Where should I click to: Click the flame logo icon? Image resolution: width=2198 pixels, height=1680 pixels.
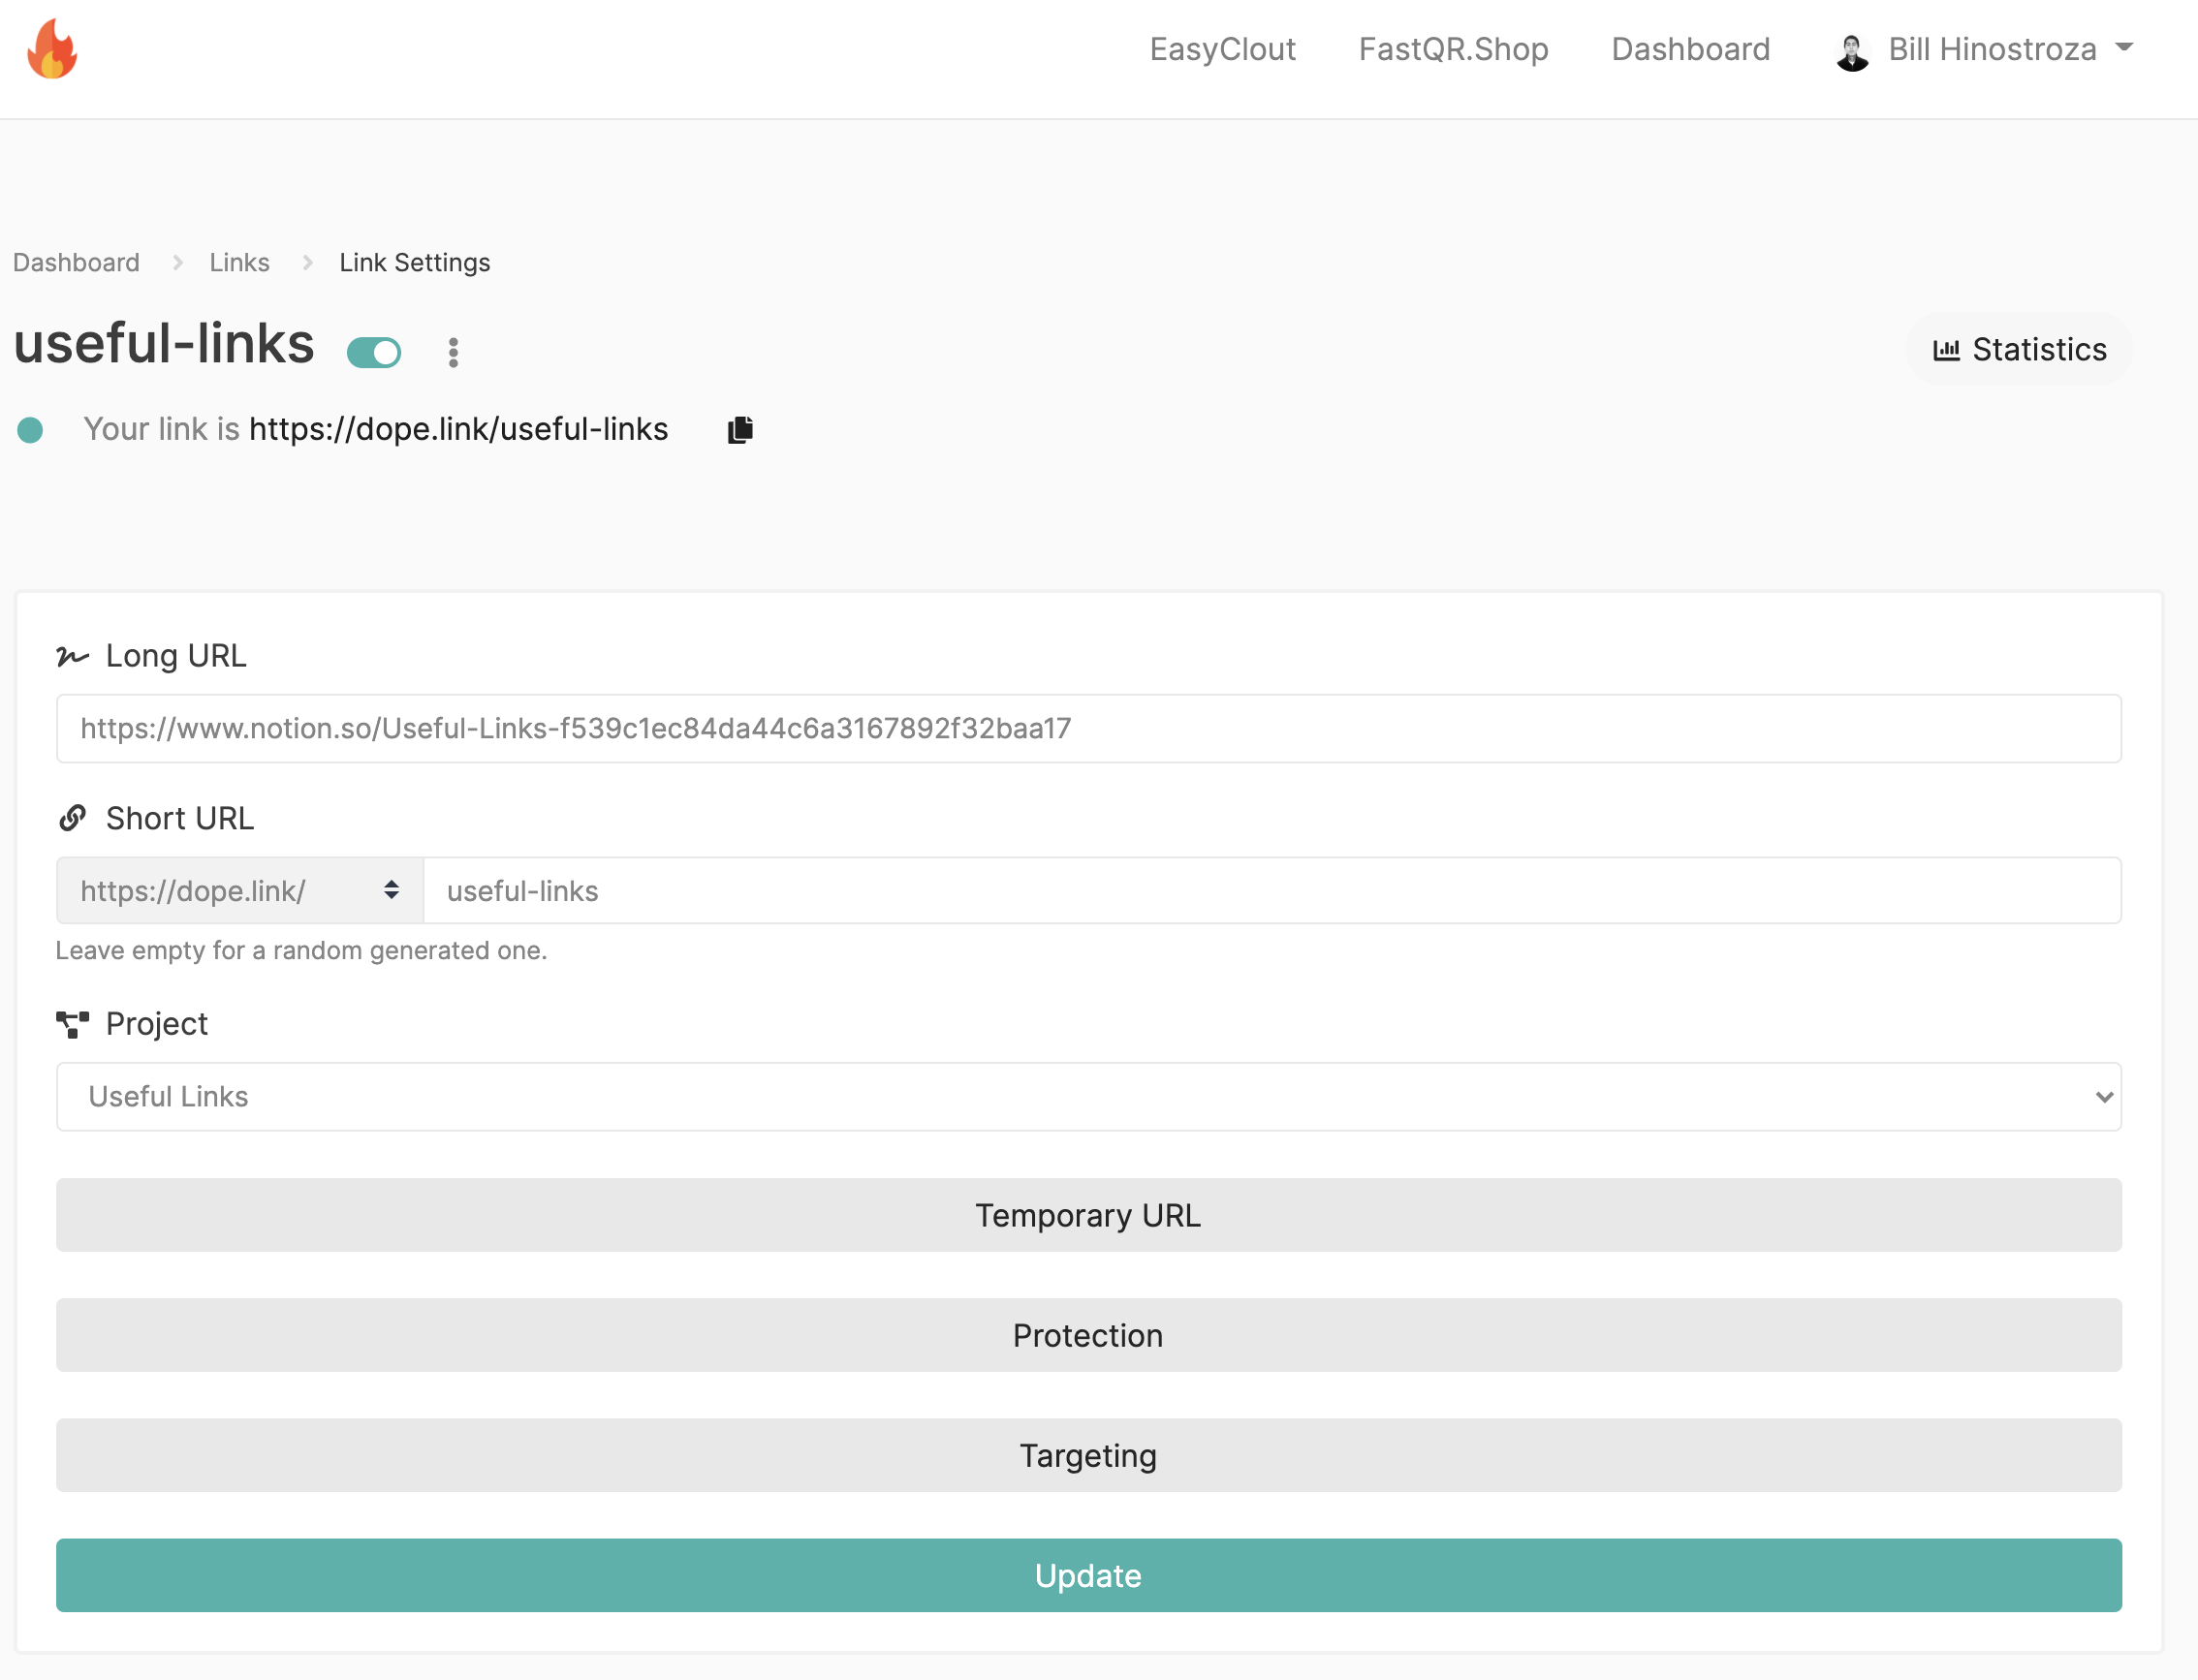coord(52,49)
